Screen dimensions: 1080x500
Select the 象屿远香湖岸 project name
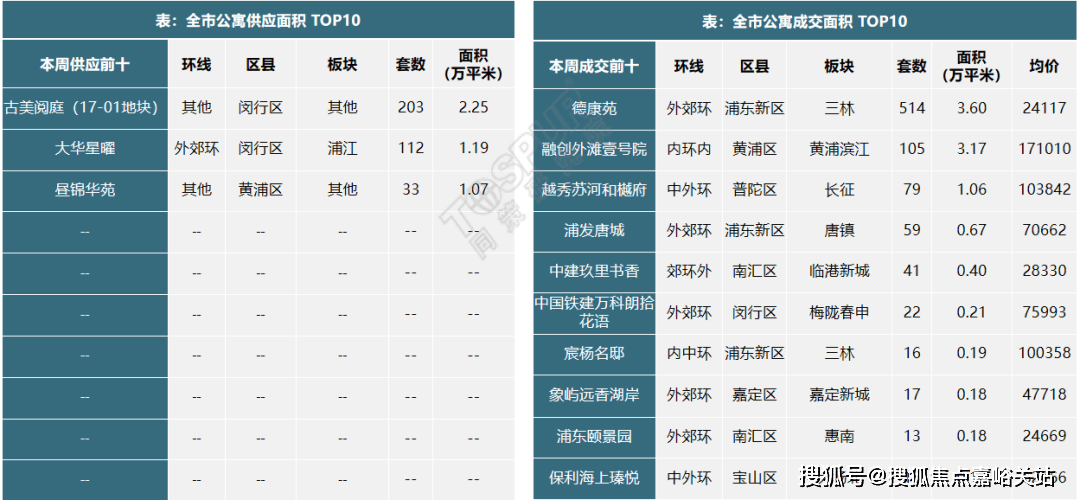pyautogui.click(x=594, y=395)
